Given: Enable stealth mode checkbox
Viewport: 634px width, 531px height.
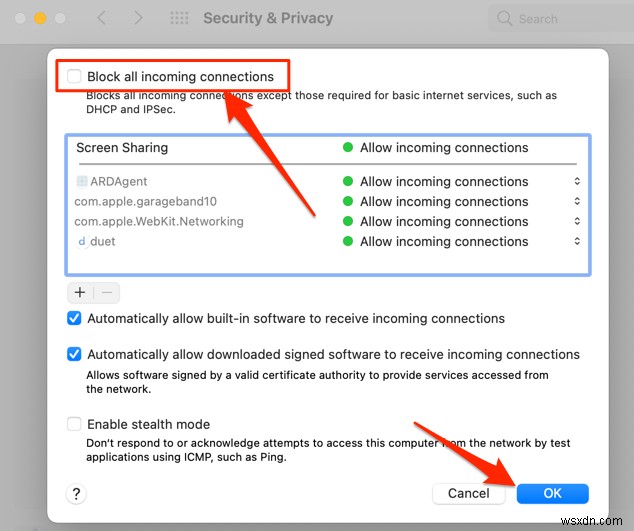Looking at the screenshot, I should pyautogui.click(x=74, y=424).
